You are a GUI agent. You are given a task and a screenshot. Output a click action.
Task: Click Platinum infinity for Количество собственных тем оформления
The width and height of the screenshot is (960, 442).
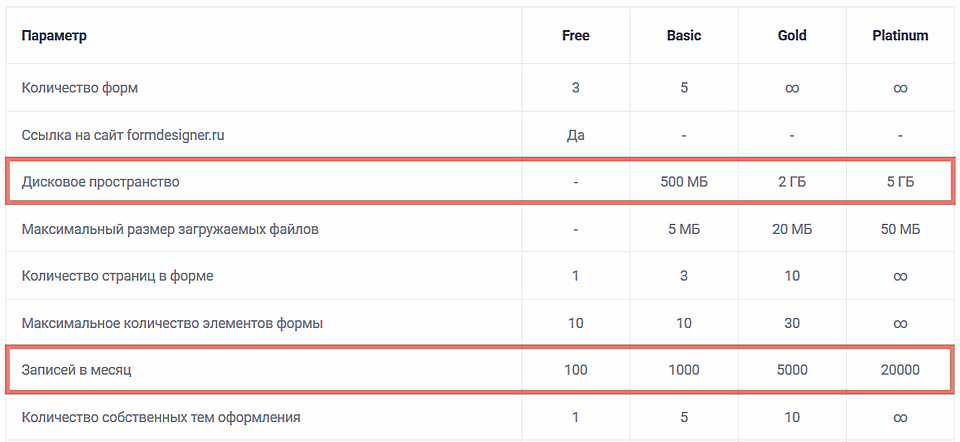[x=900, y=418]
